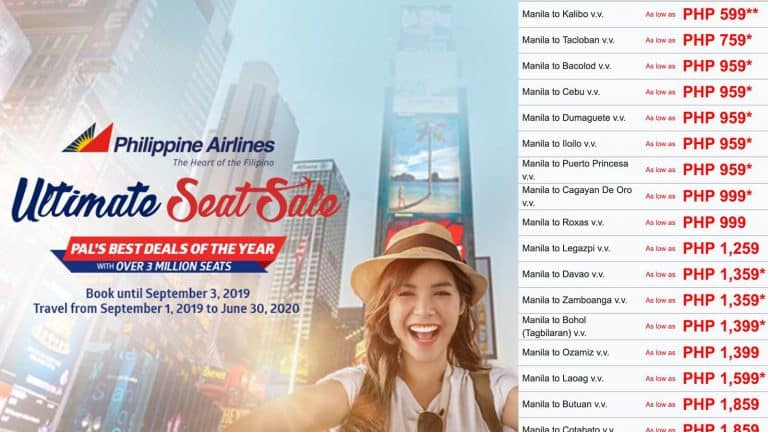Image resolution: width=768 pixels, height=432 pixels.
Task: Open the Manila to Roxas fare row
Action: [x=643, y=222]
